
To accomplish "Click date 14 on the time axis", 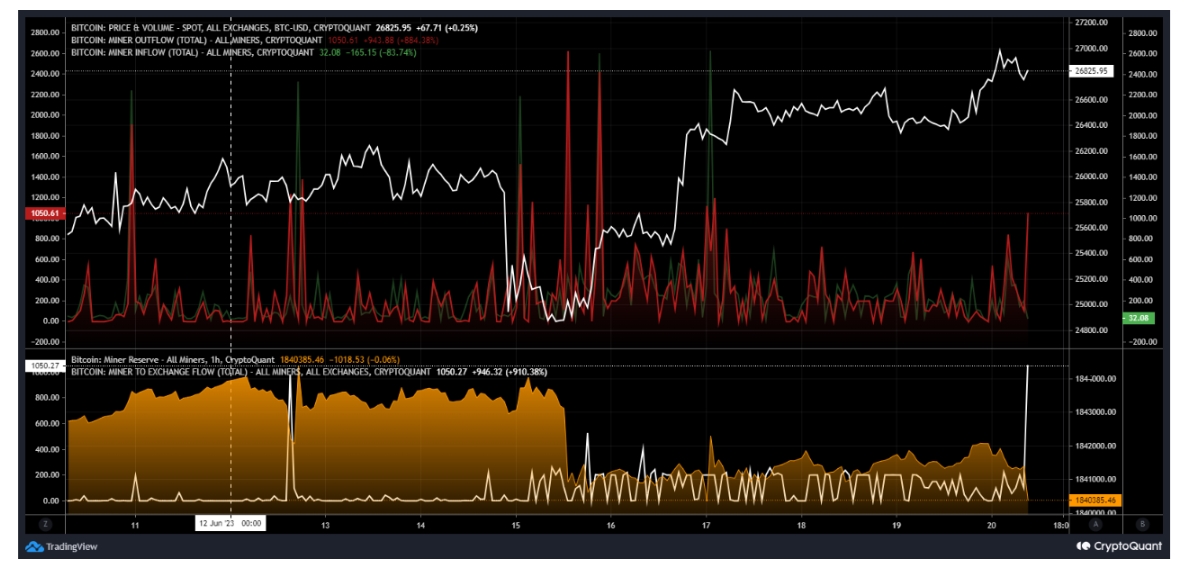I will 420,524.
